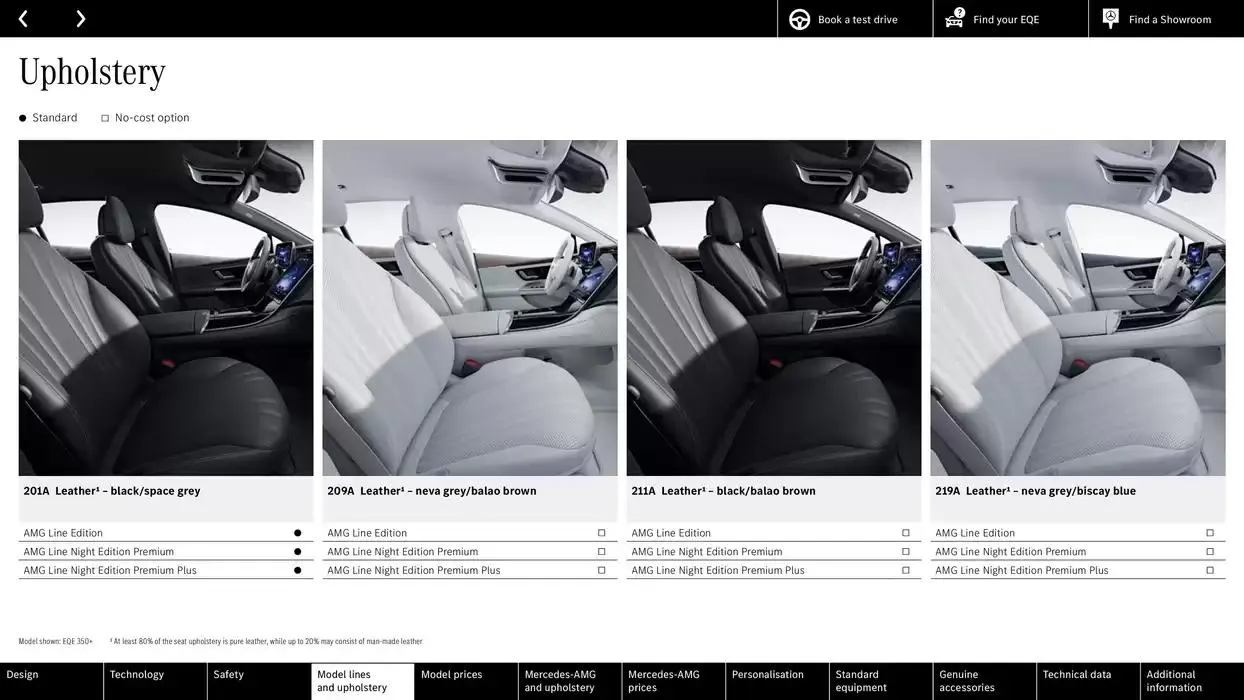This screenshot has width=1244, height=700.
Task: Open Additional information tab
Action: click(1192, 681)
